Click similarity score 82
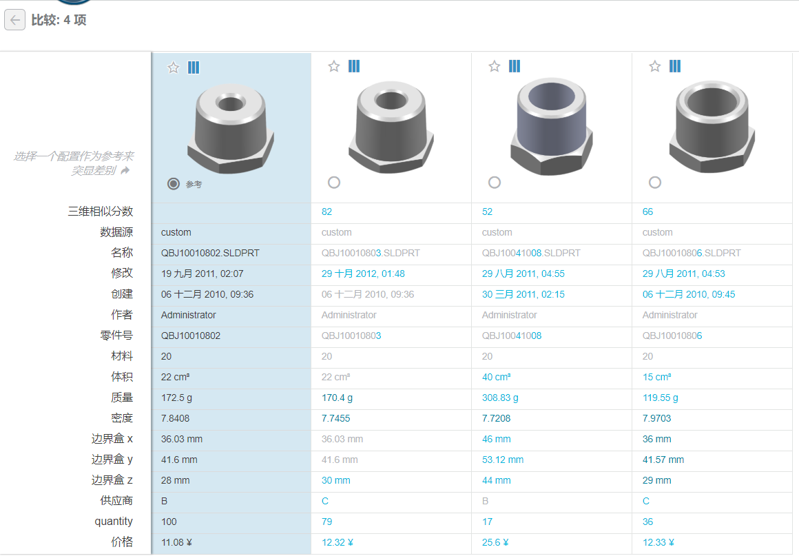 tap(327, 212)
